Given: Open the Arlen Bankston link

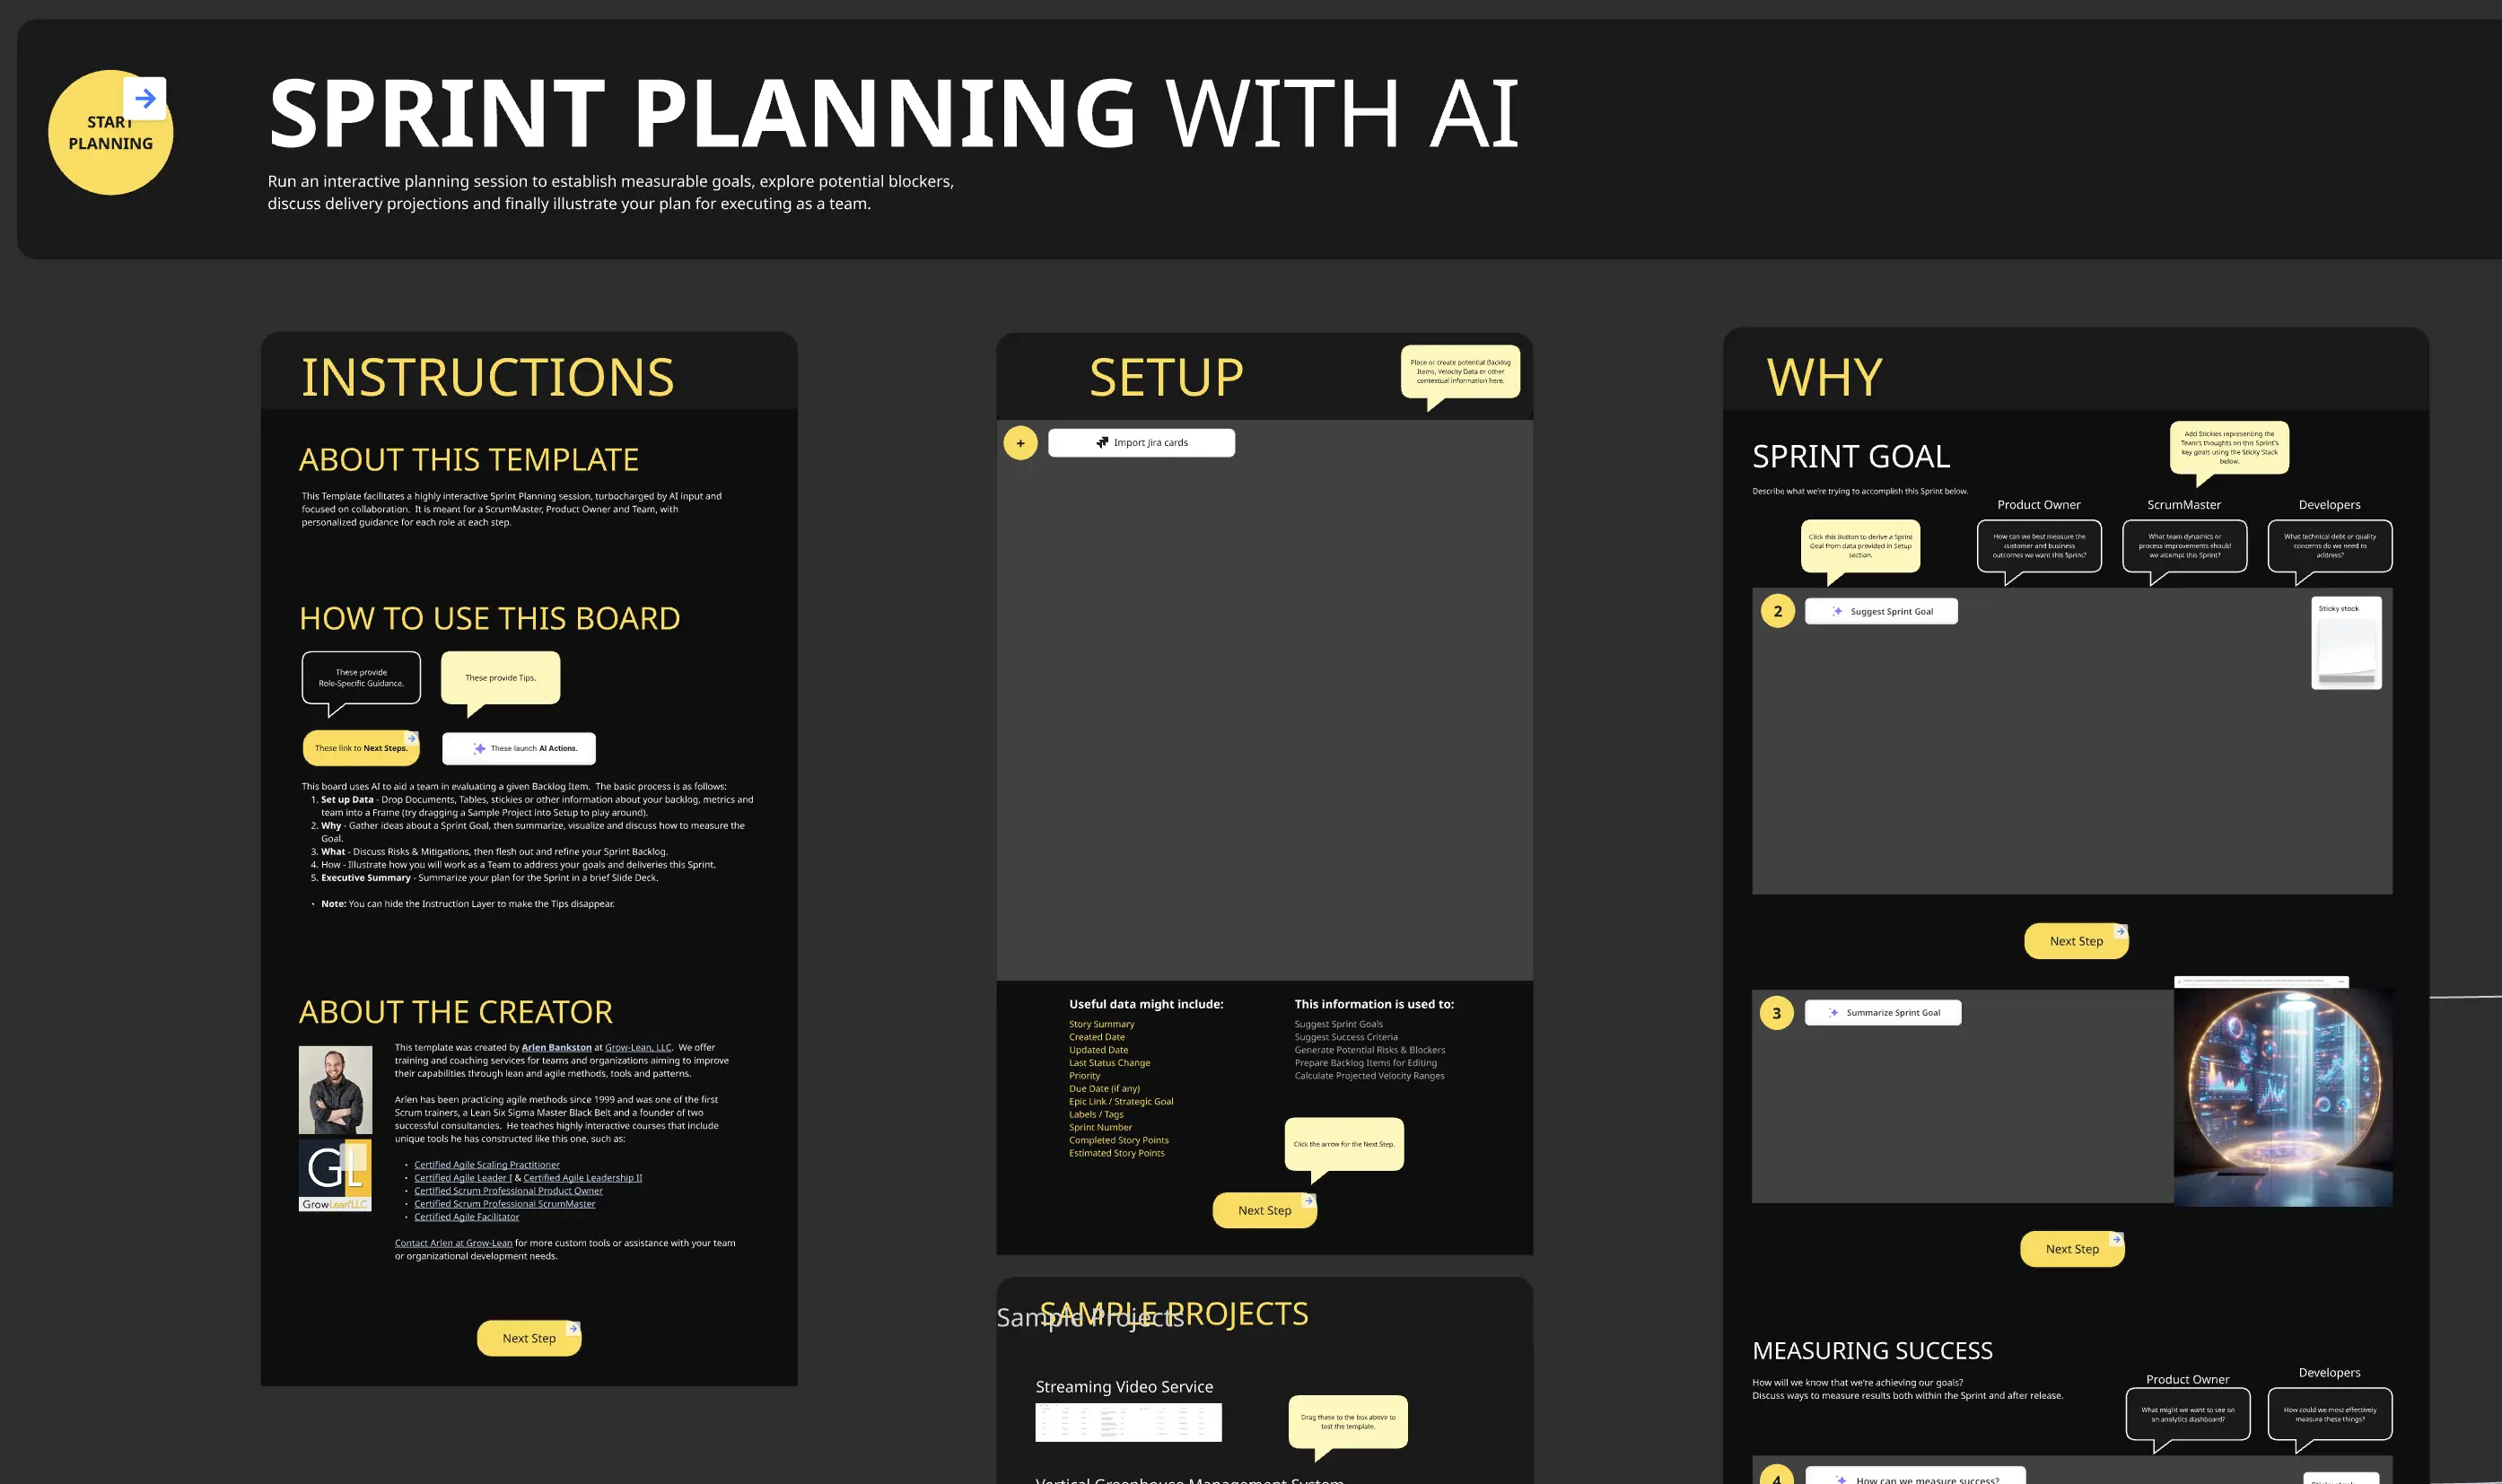Looking at the screenshot, I should (x=556, y=1047).
